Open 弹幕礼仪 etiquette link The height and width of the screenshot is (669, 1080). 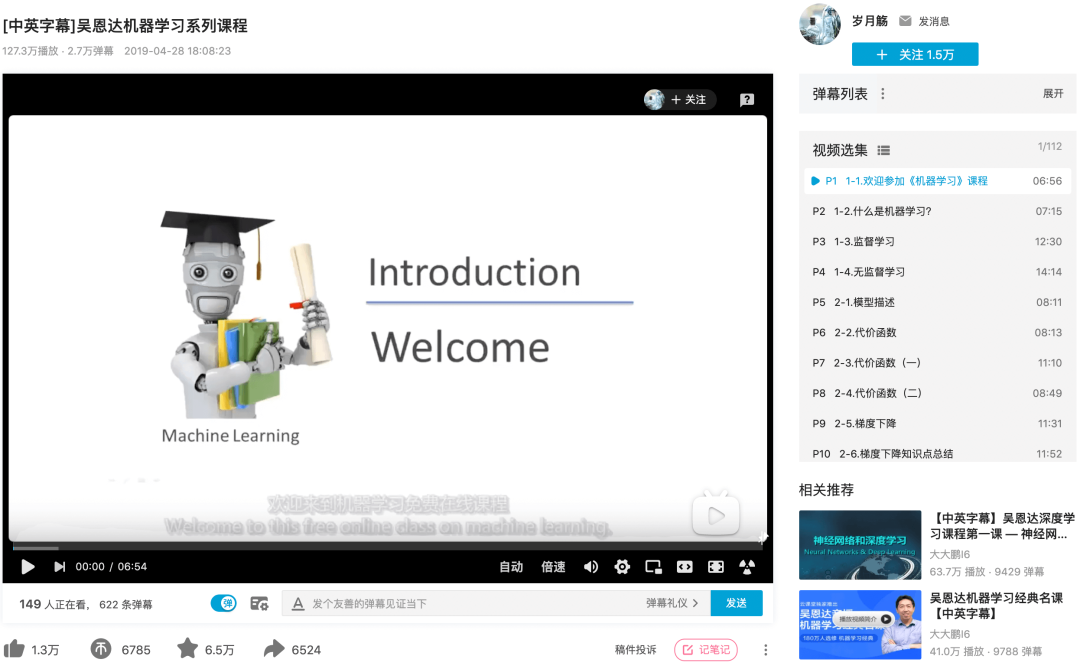click(x=672, y=603)
